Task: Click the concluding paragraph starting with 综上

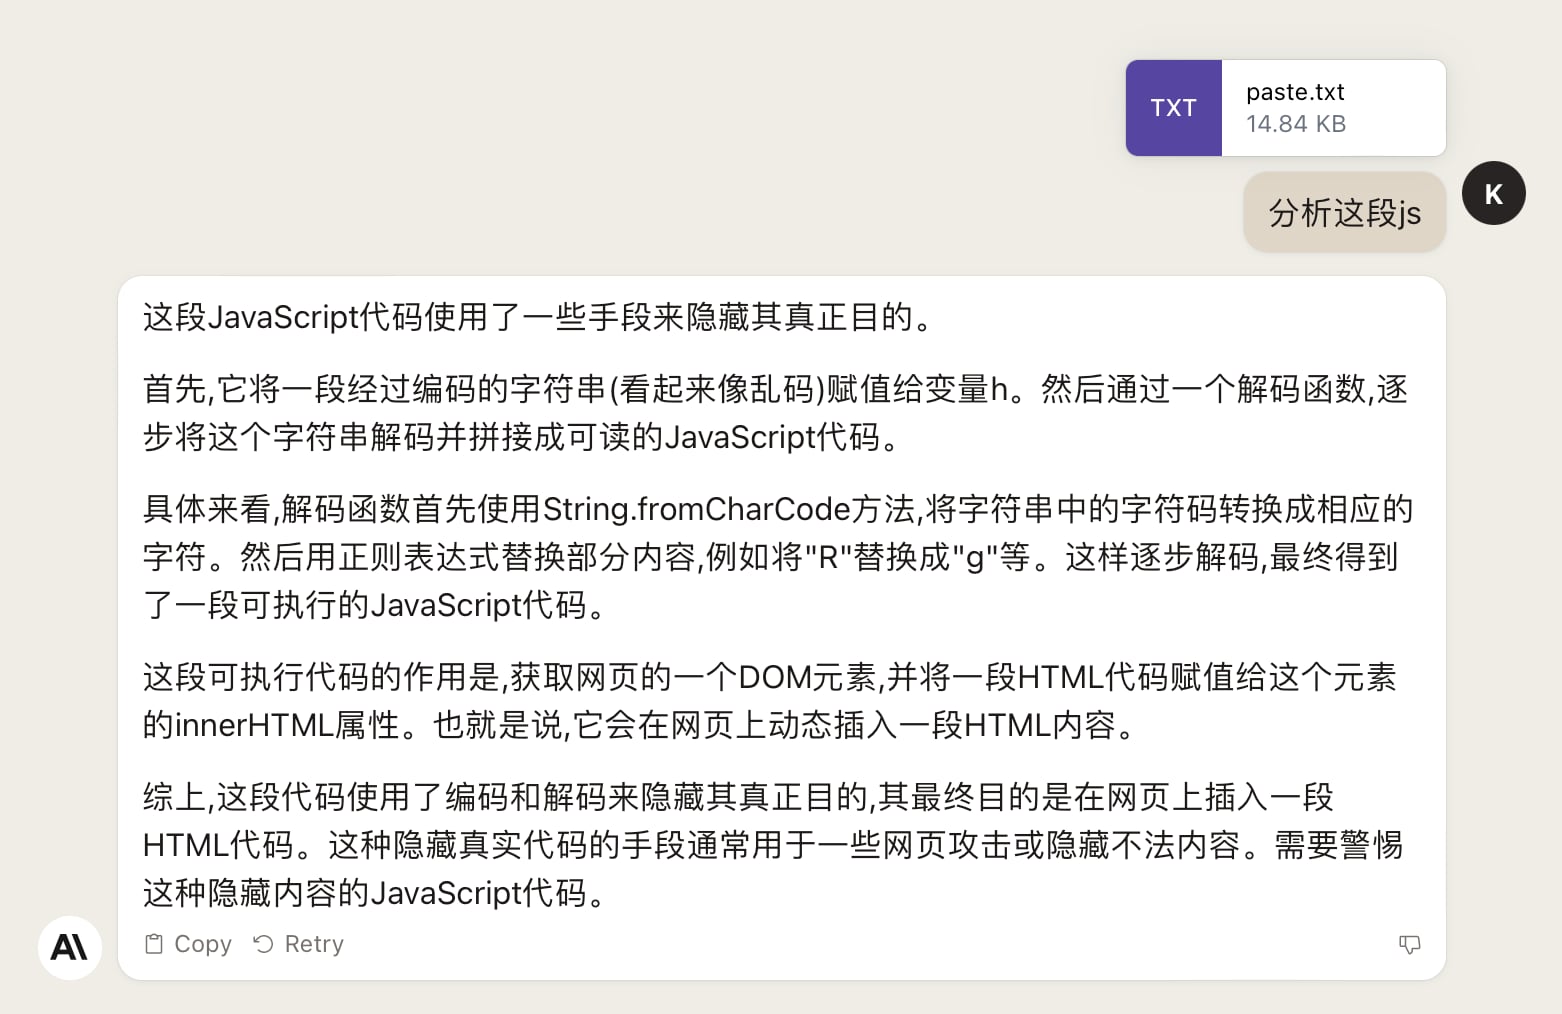Action: tap(772, 844)
